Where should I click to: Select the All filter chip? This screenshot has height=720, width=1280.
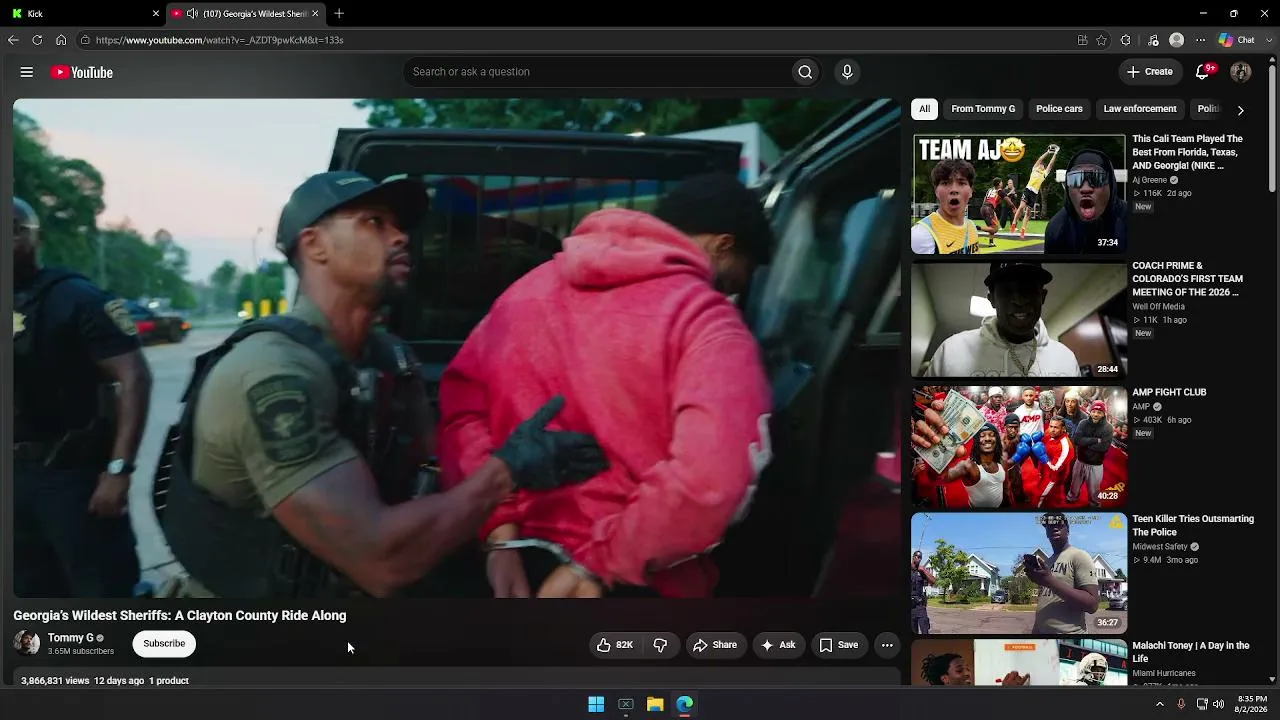click(925, 109)
